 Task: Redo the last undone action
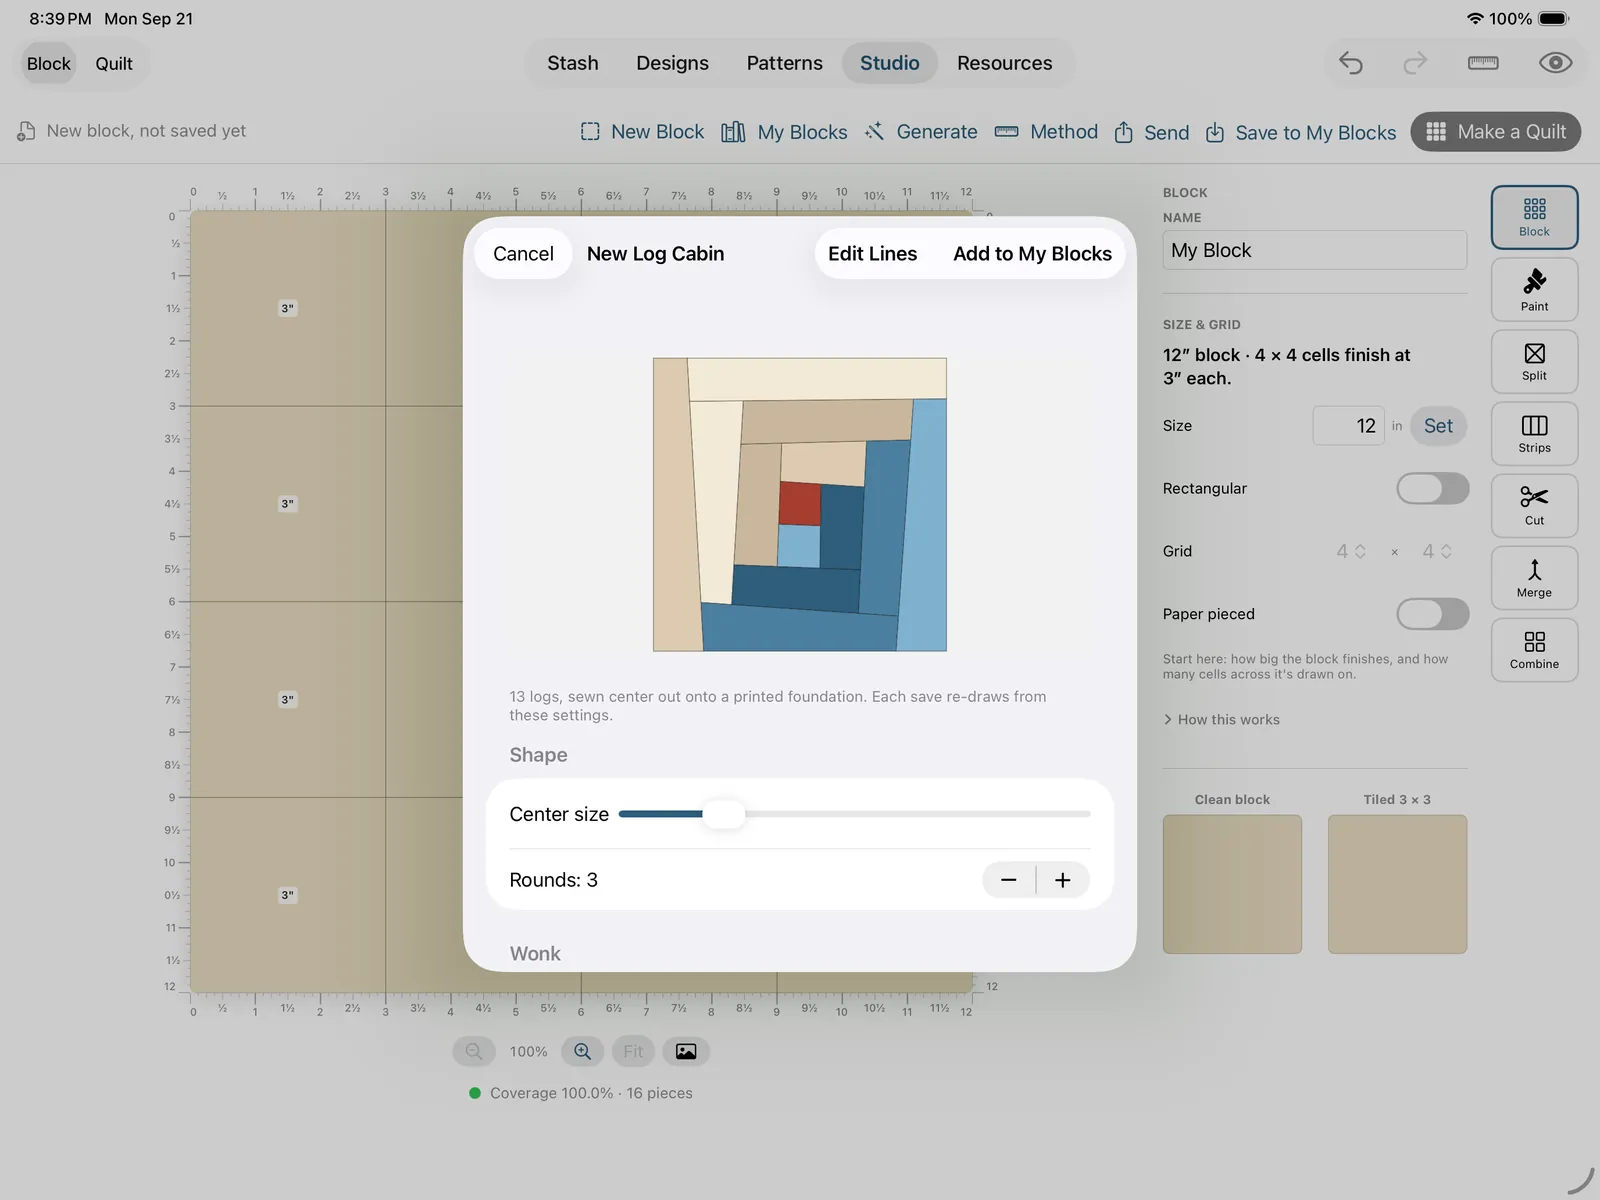1415,63
